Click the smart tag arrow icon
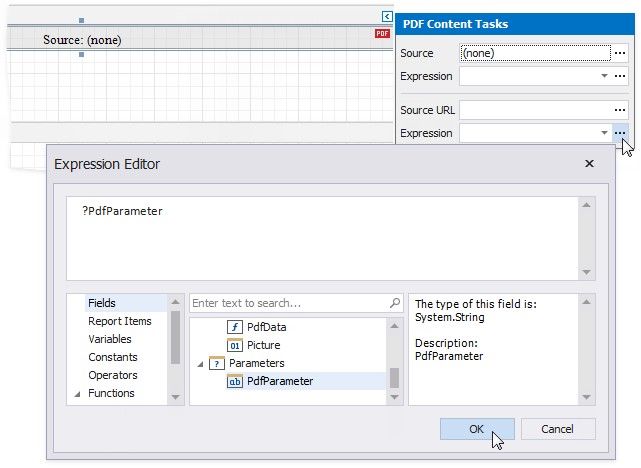This screenshot has width=641, height=468. [x=386, y=16]
